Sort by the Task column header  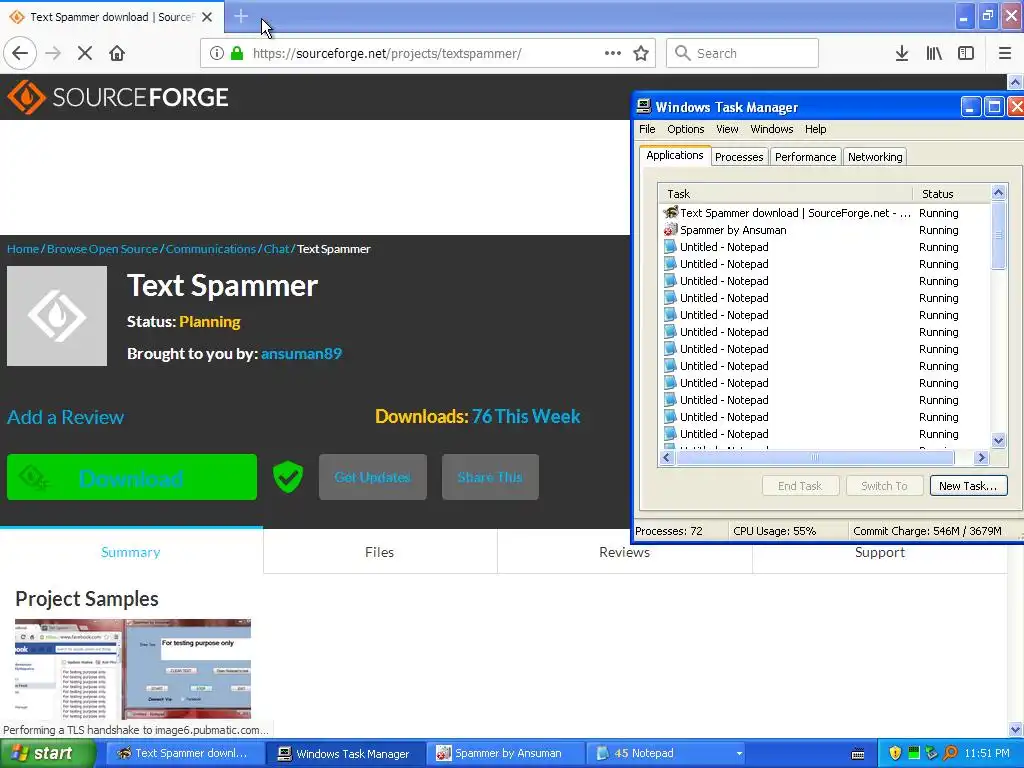point(785,194)
